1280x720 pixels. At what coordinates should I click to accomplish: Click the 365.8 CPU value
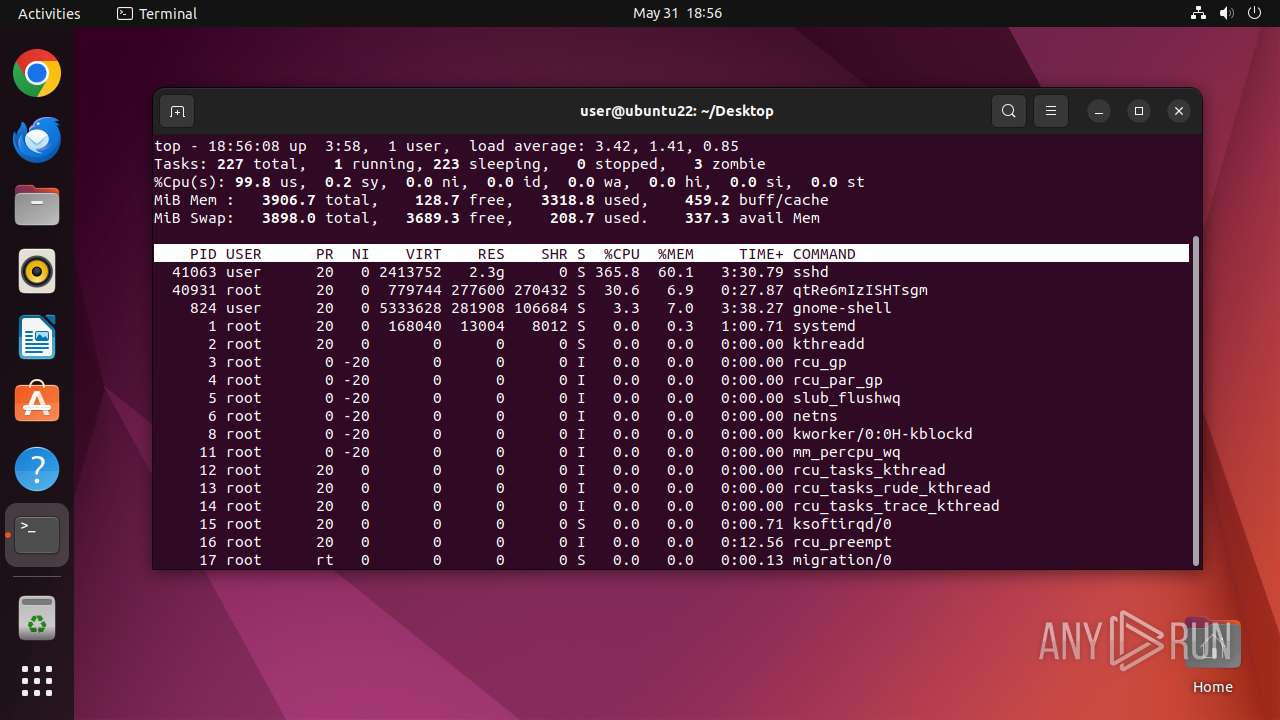pyautogui.click(x=617, y=272)
